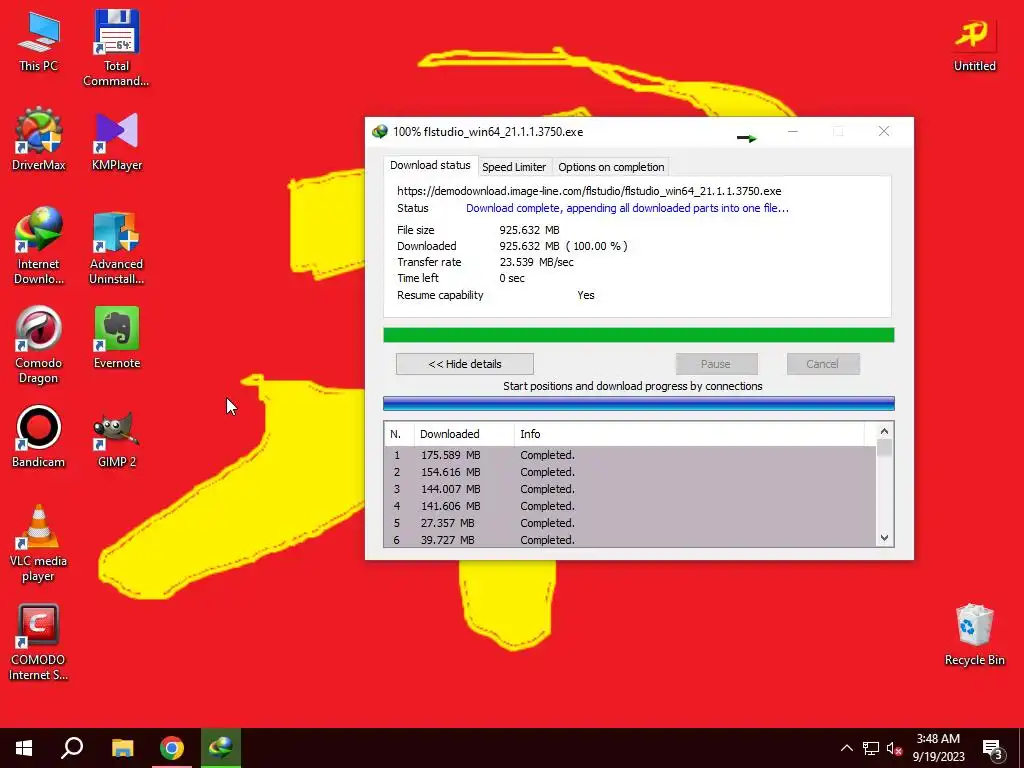Select connection row 3 with 144.007 MB
Viewport: 1024px width, 768px height.
pos(630,488)
